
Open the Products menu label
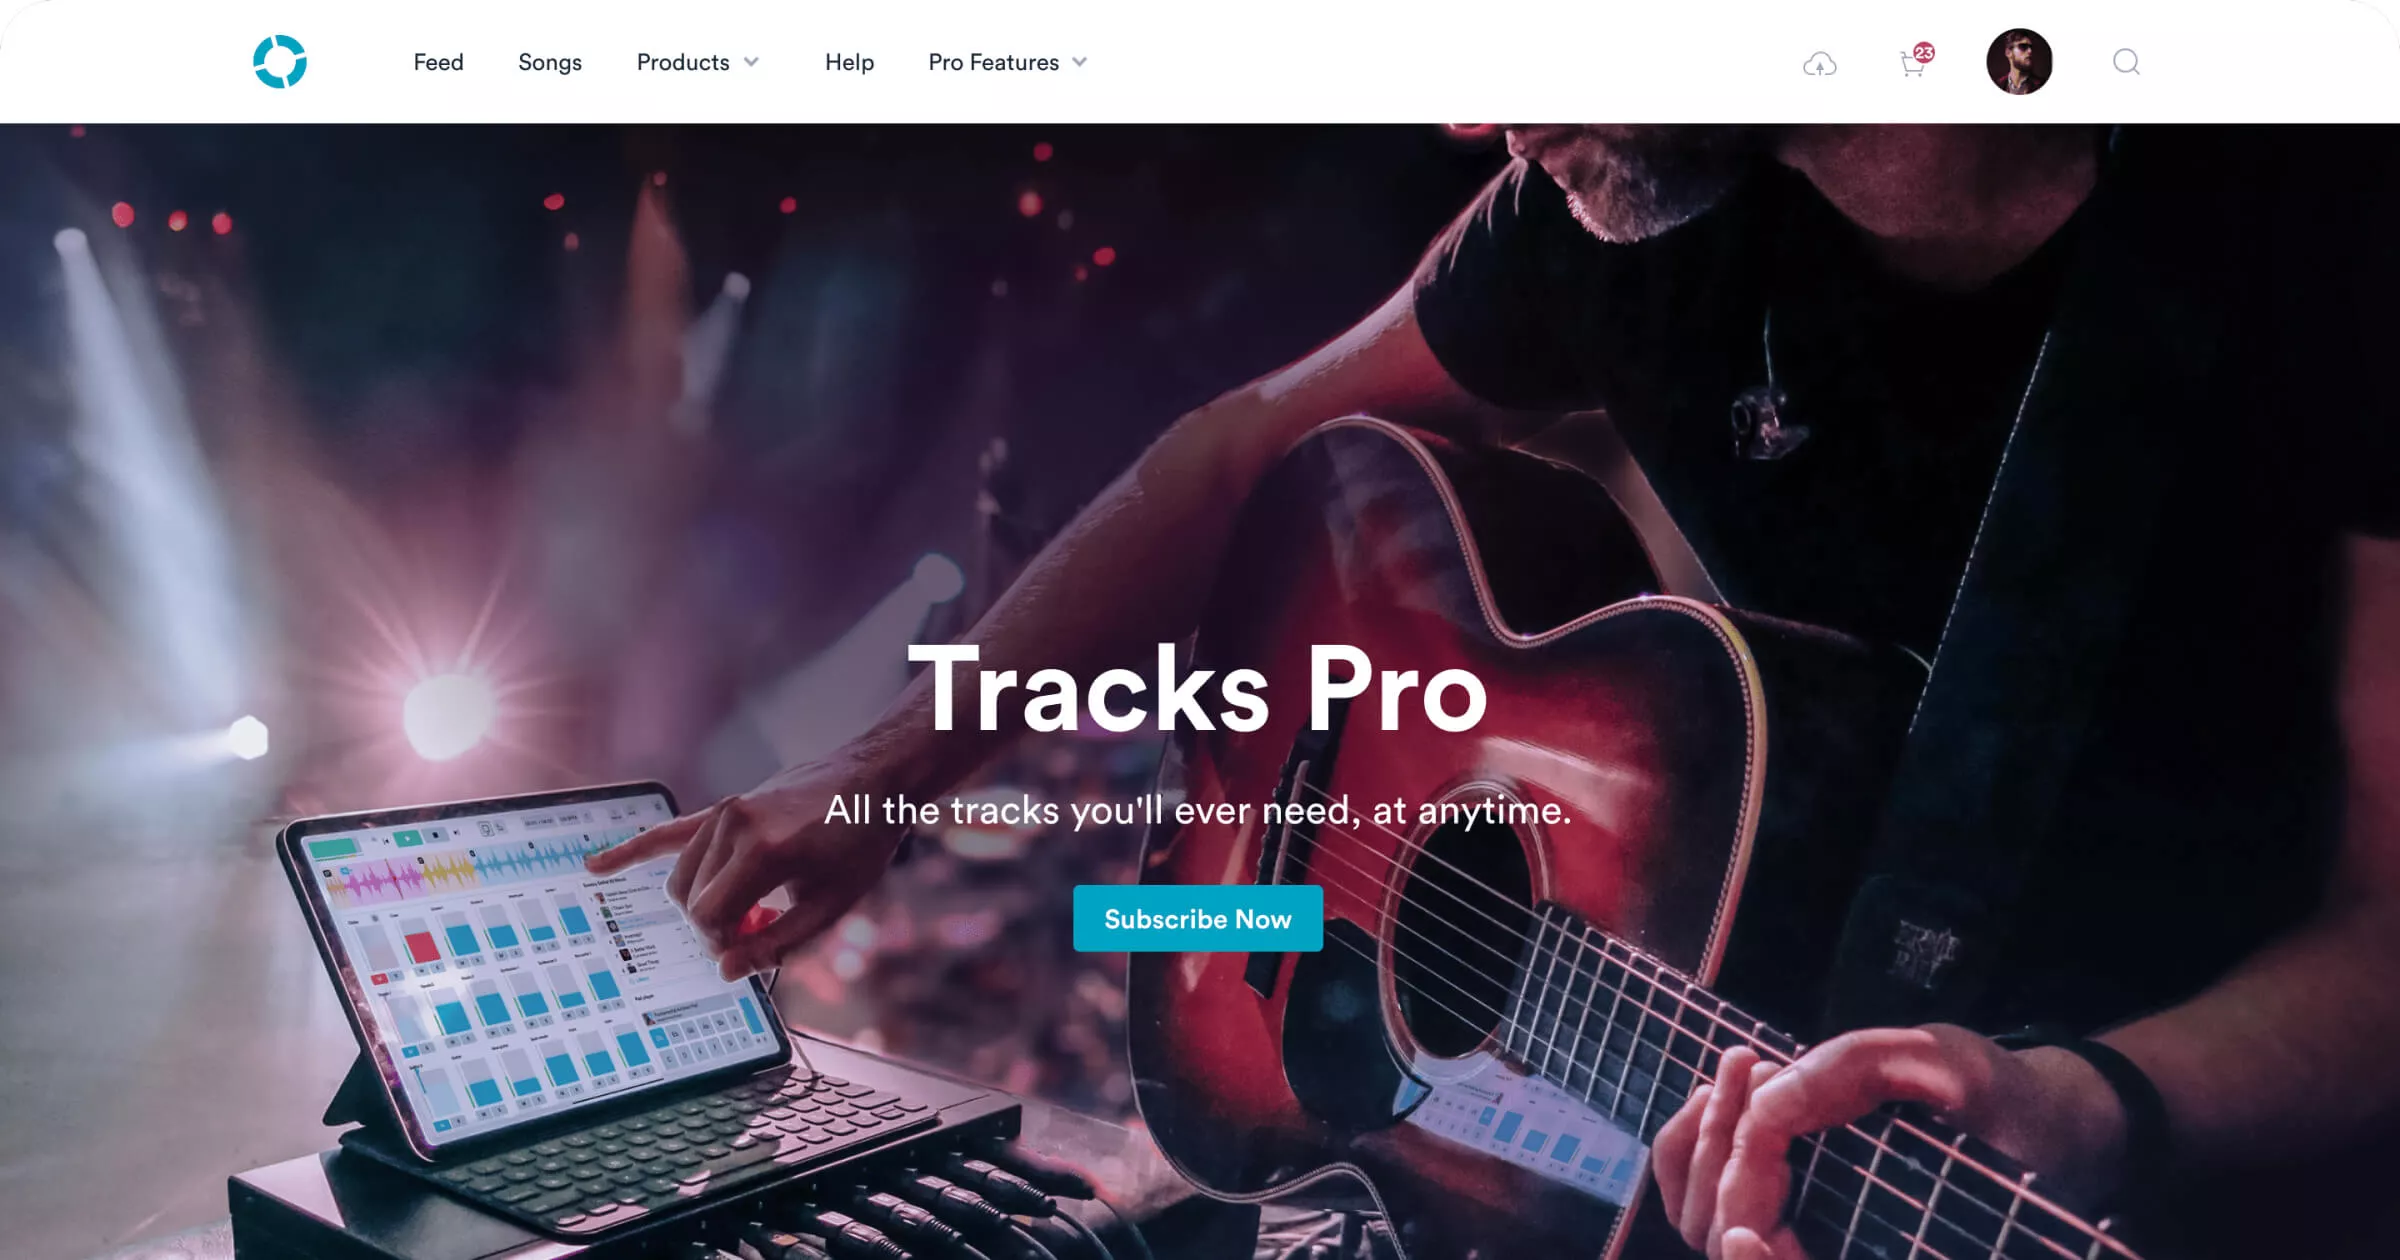(x=683, y=62)
